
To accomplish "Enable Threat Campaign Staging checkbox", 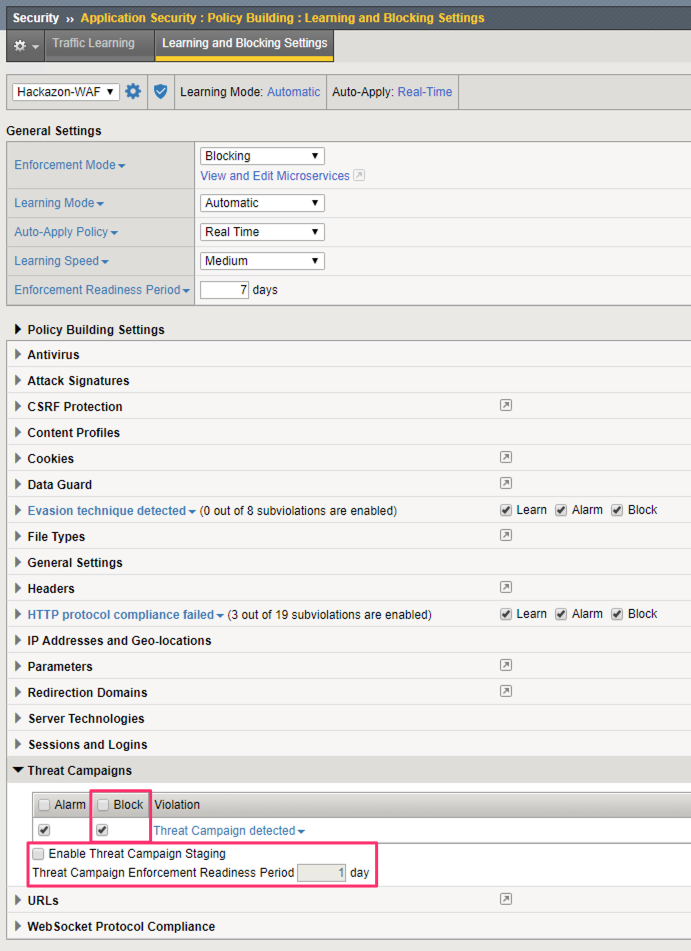I will coord(38,854).
